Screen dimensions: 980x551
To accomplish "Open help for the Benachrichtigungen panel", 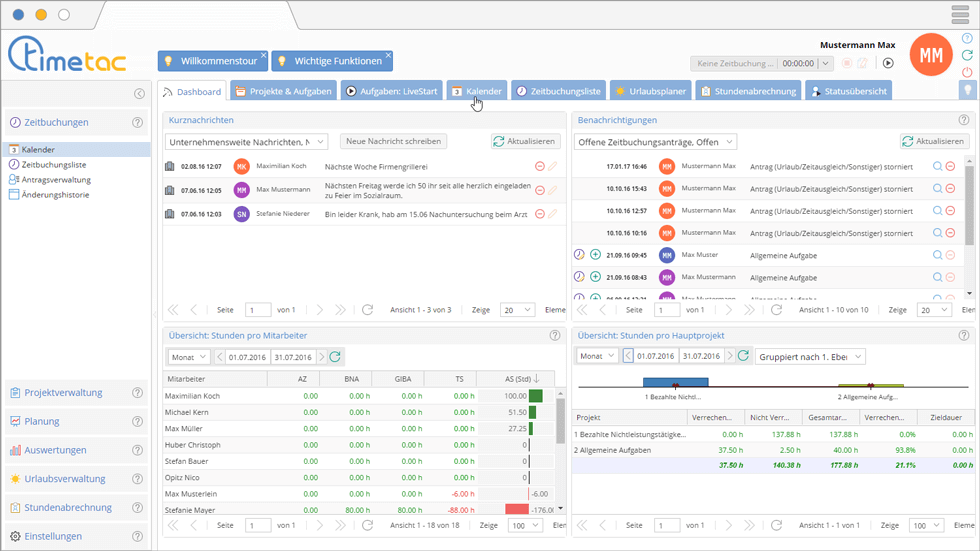I will click(x=966, y=120).
